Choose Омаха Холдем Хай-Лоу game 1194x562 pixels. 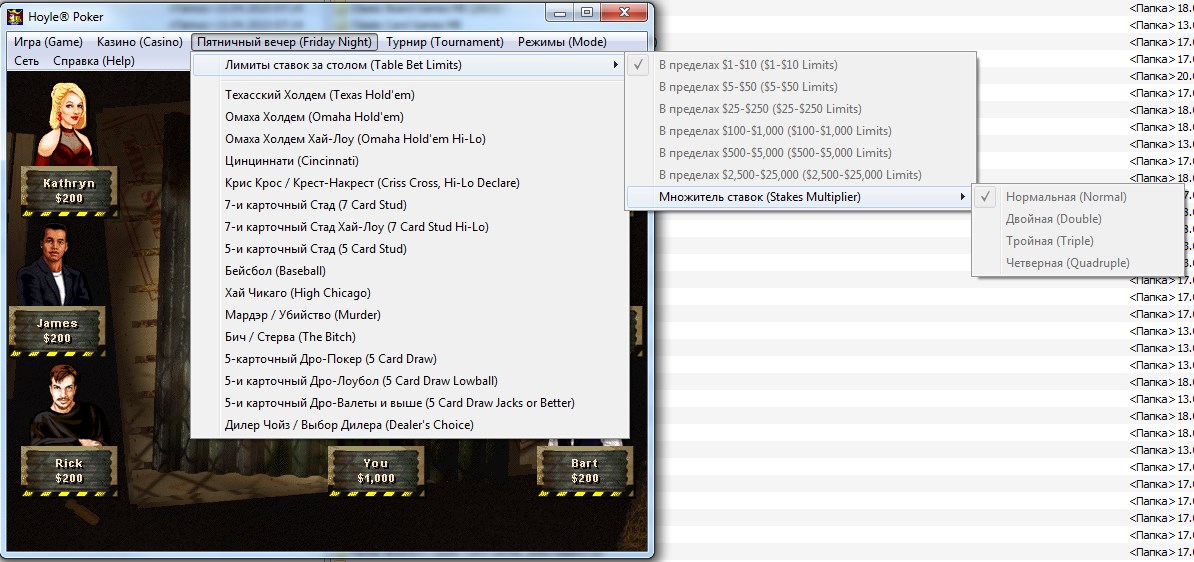409,139
